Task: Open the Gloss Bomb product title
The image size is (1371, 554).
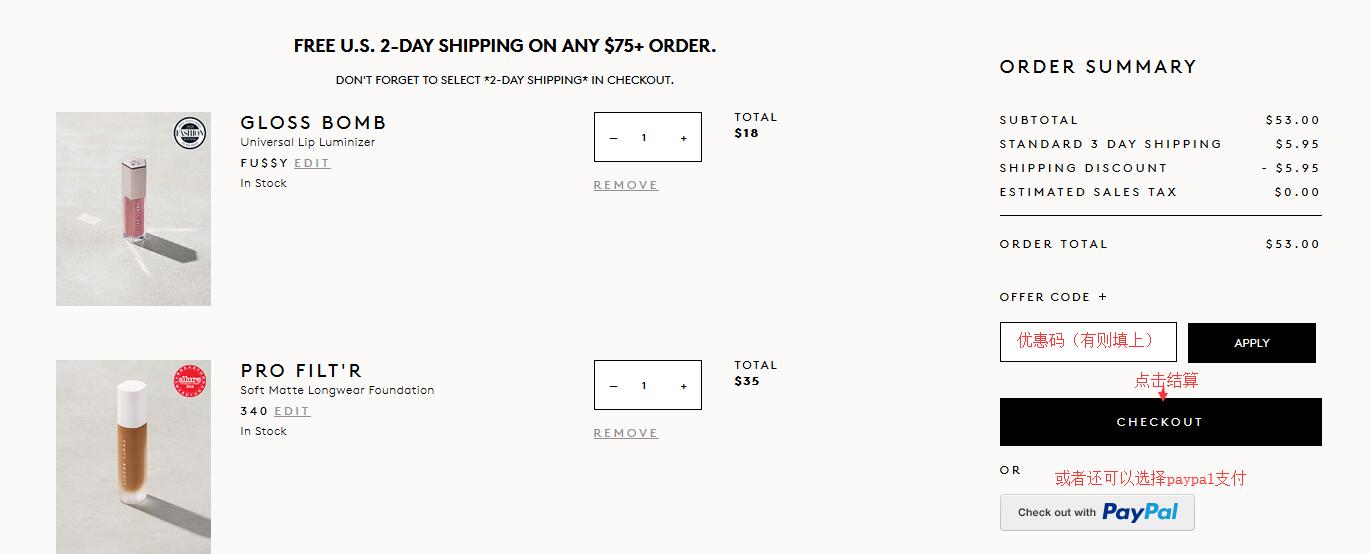Action: click(313, 123)
